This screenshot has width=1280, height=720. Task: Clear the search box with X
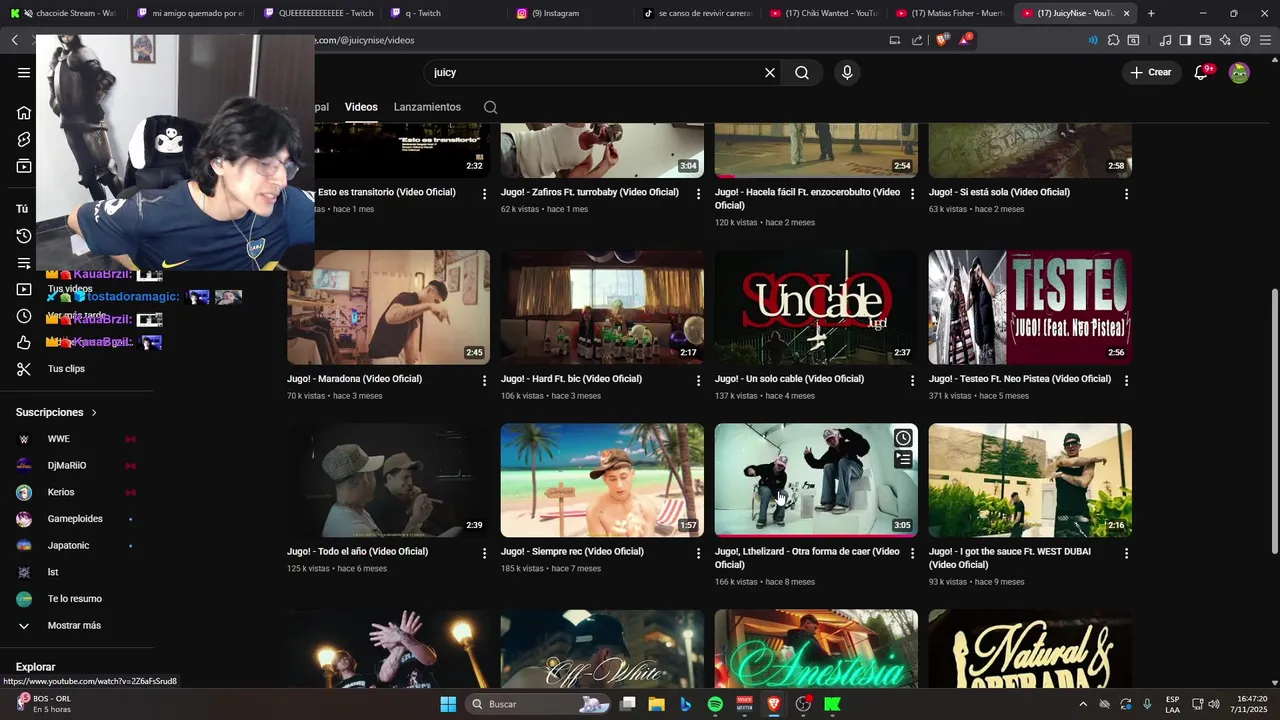(770, 73)
